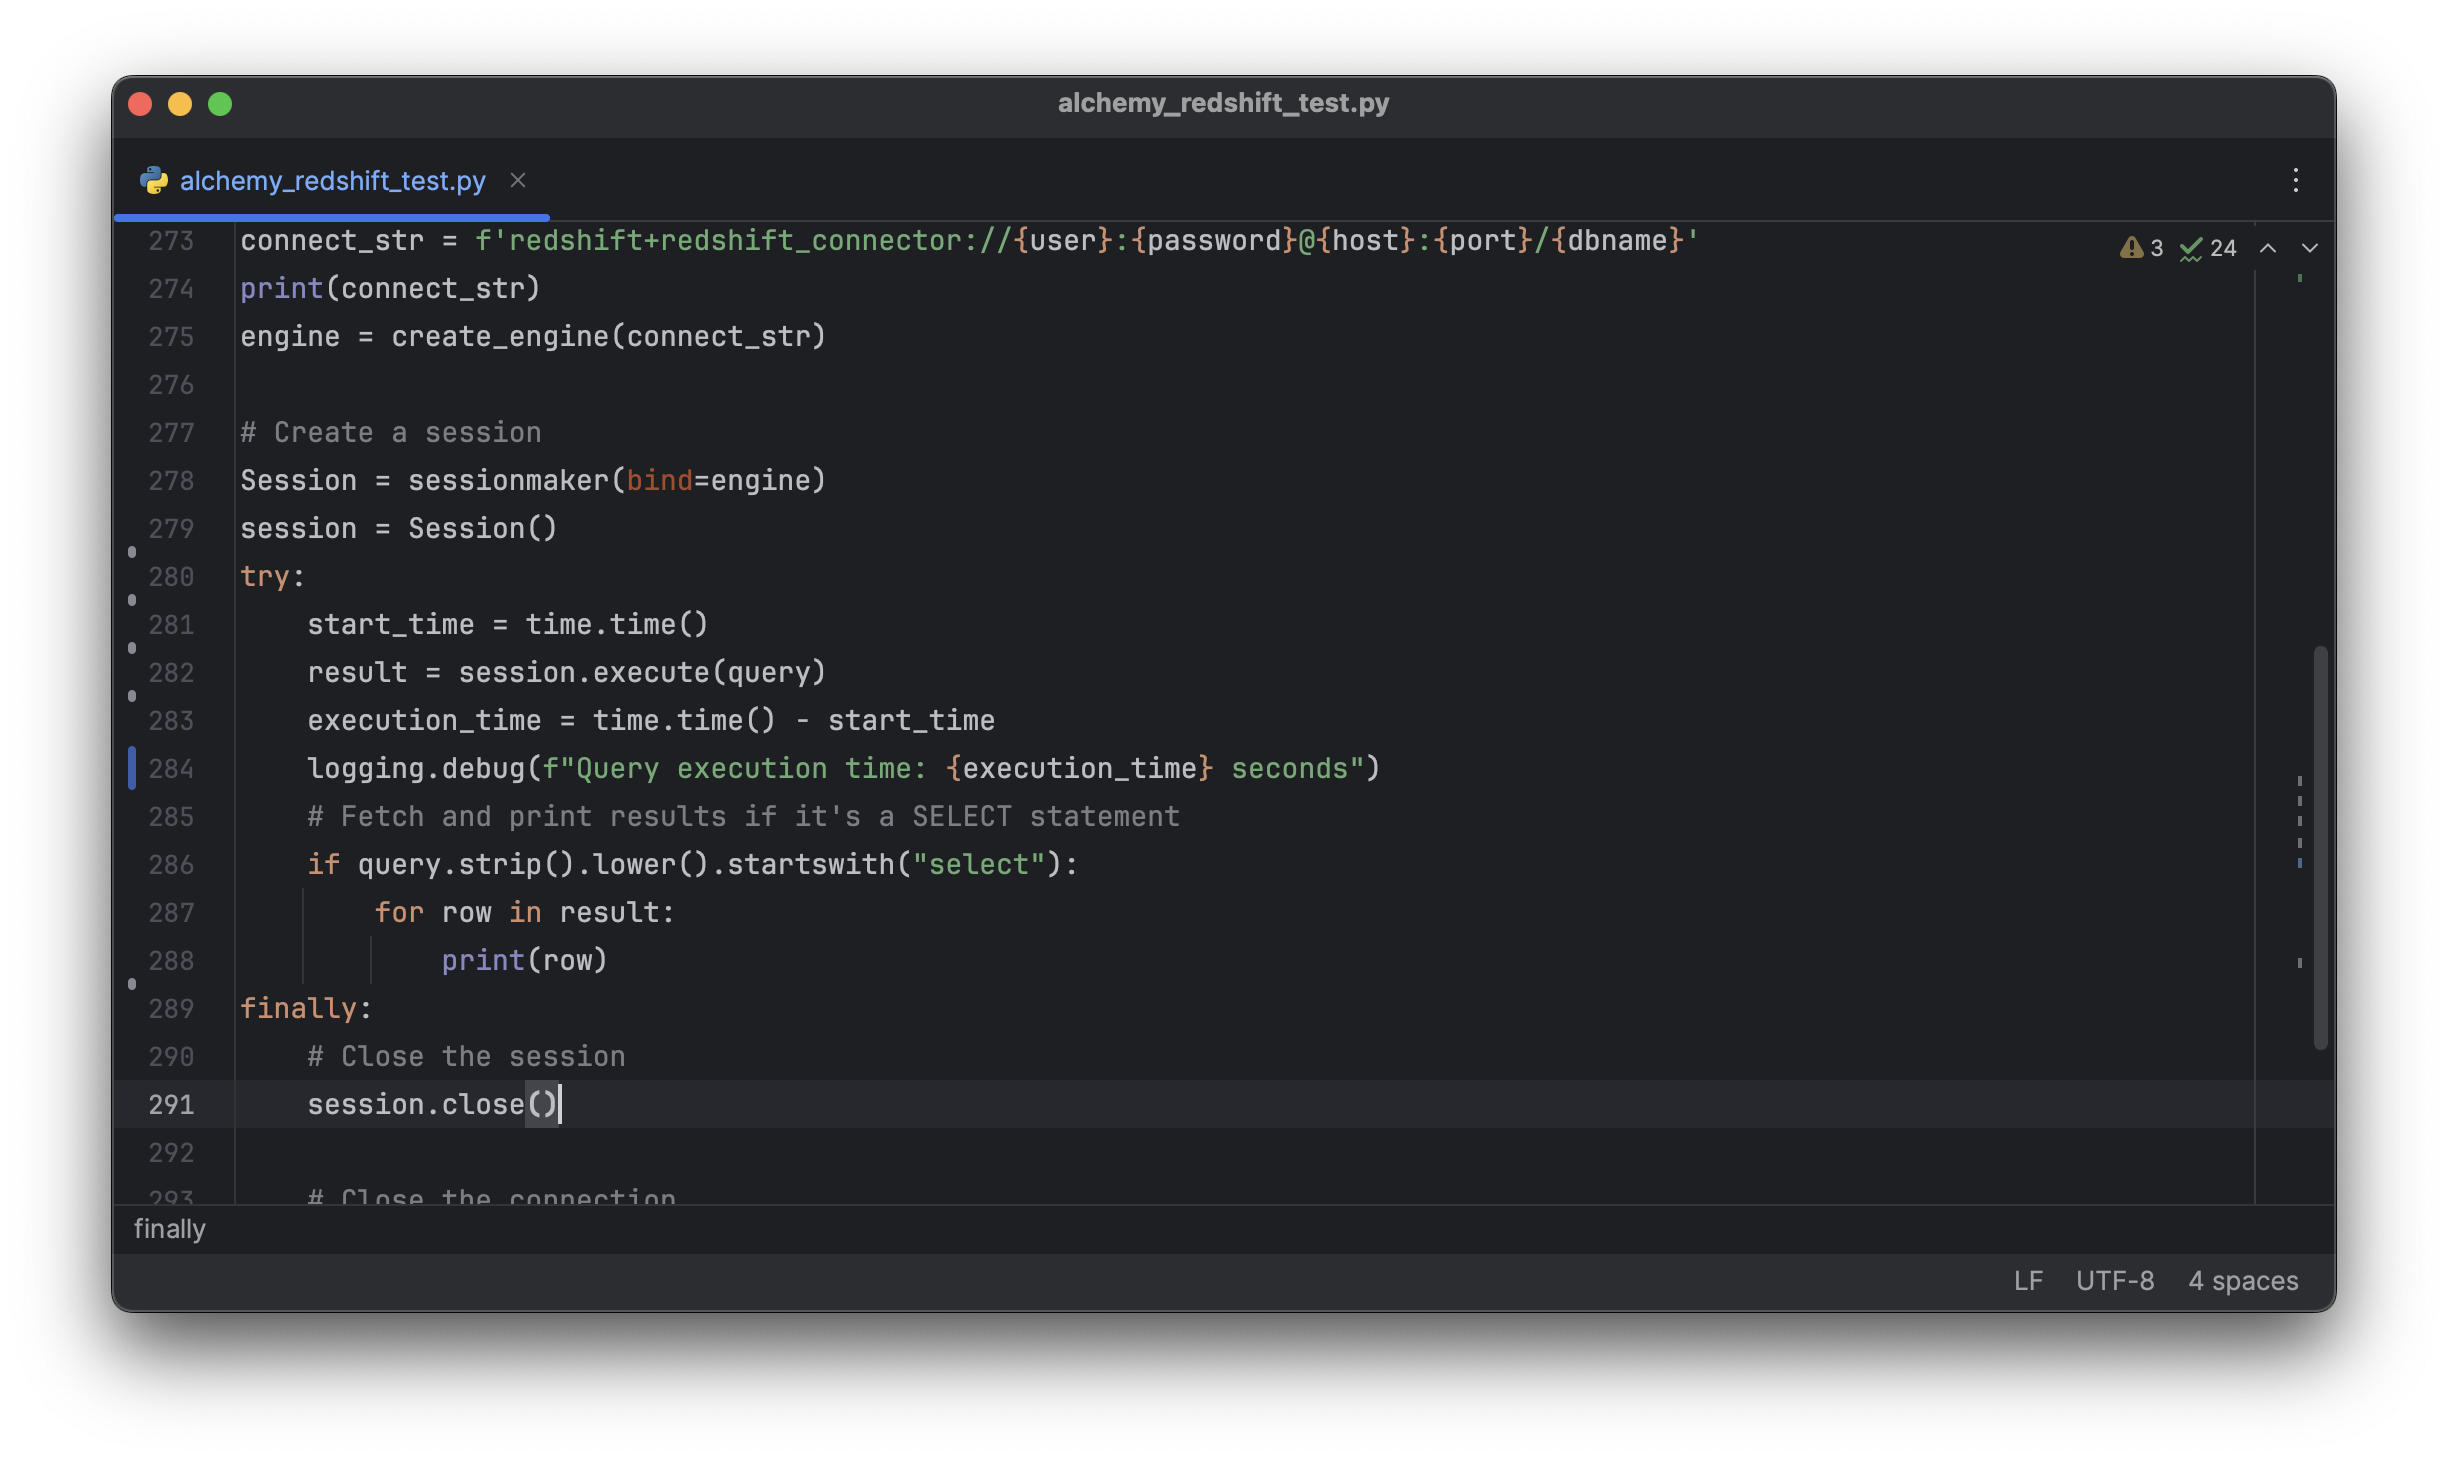Click the green full-screen window button
Screen dimensions: 2448x1460
pyautogui.click(x=220, y=104)
